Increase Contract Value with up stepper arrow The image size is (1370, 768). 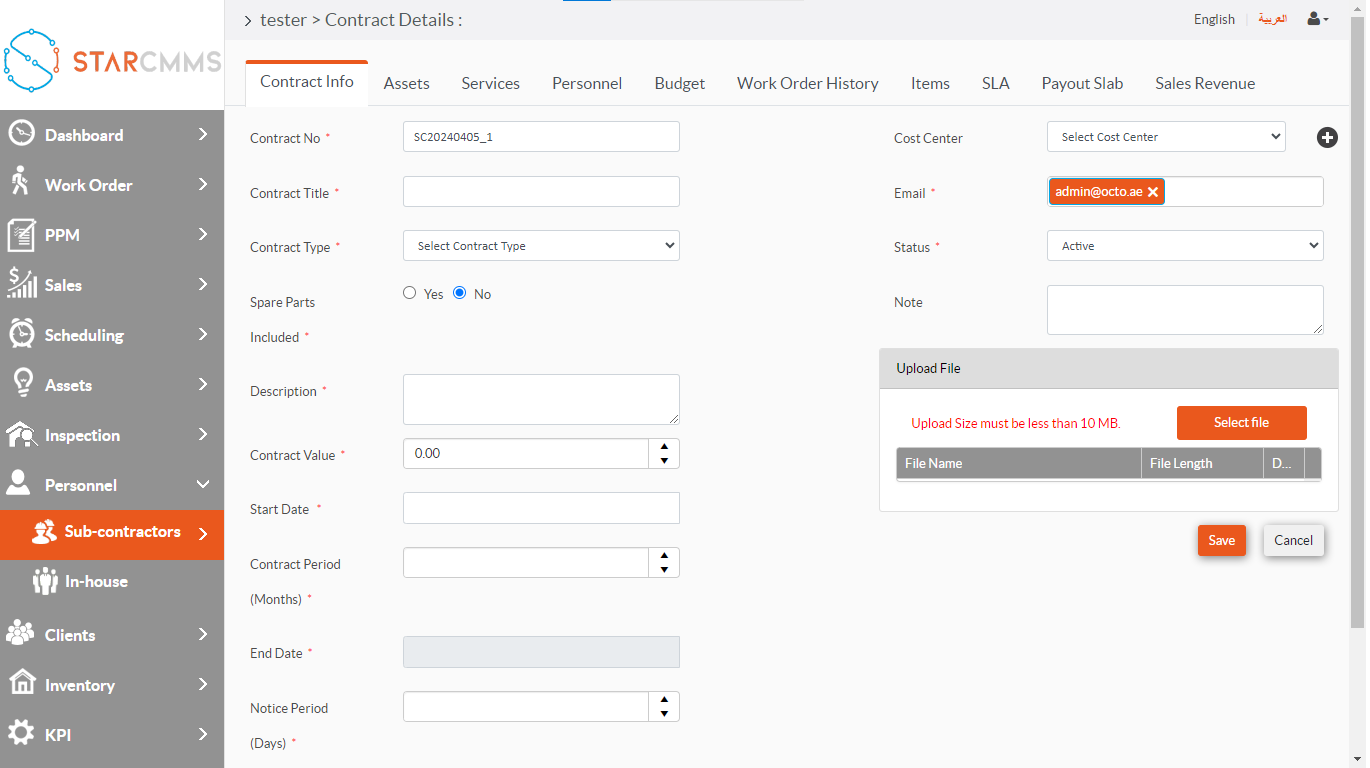click(664, 446)
